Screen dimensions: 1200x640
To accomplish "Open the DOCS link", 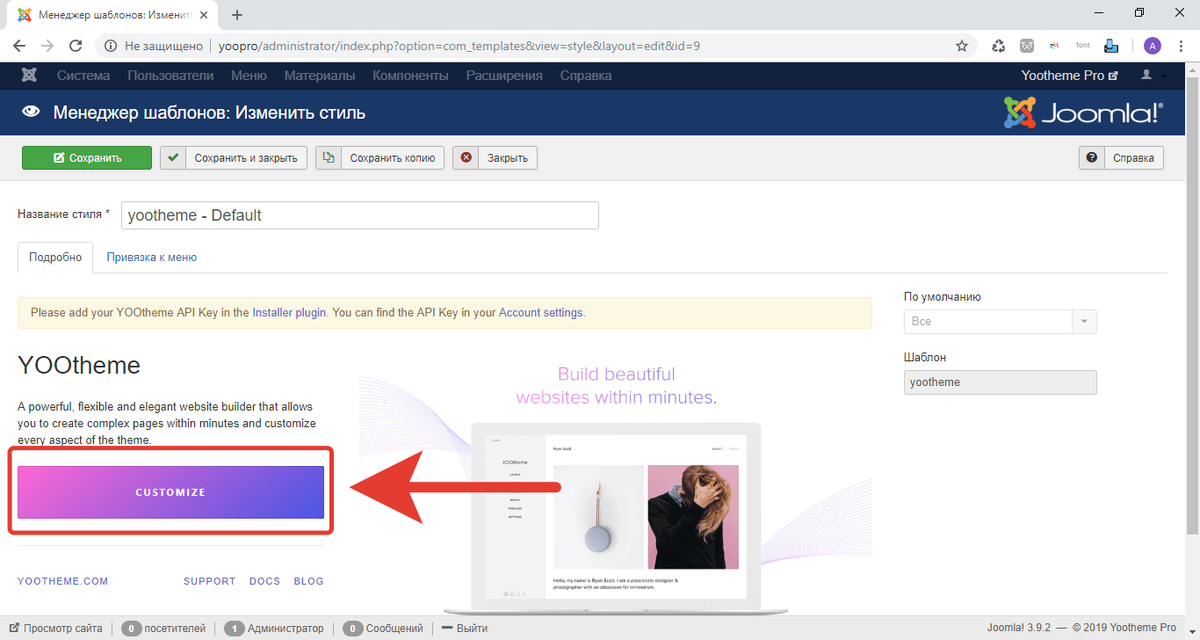I will click(265, 581).
